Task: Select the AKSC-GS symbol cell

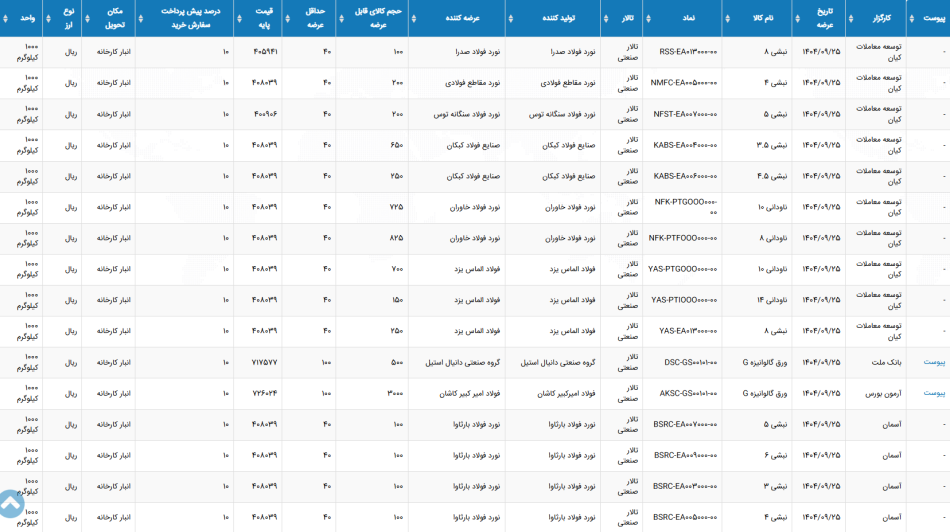Action: pyautogui.click(x=688, y=393)
